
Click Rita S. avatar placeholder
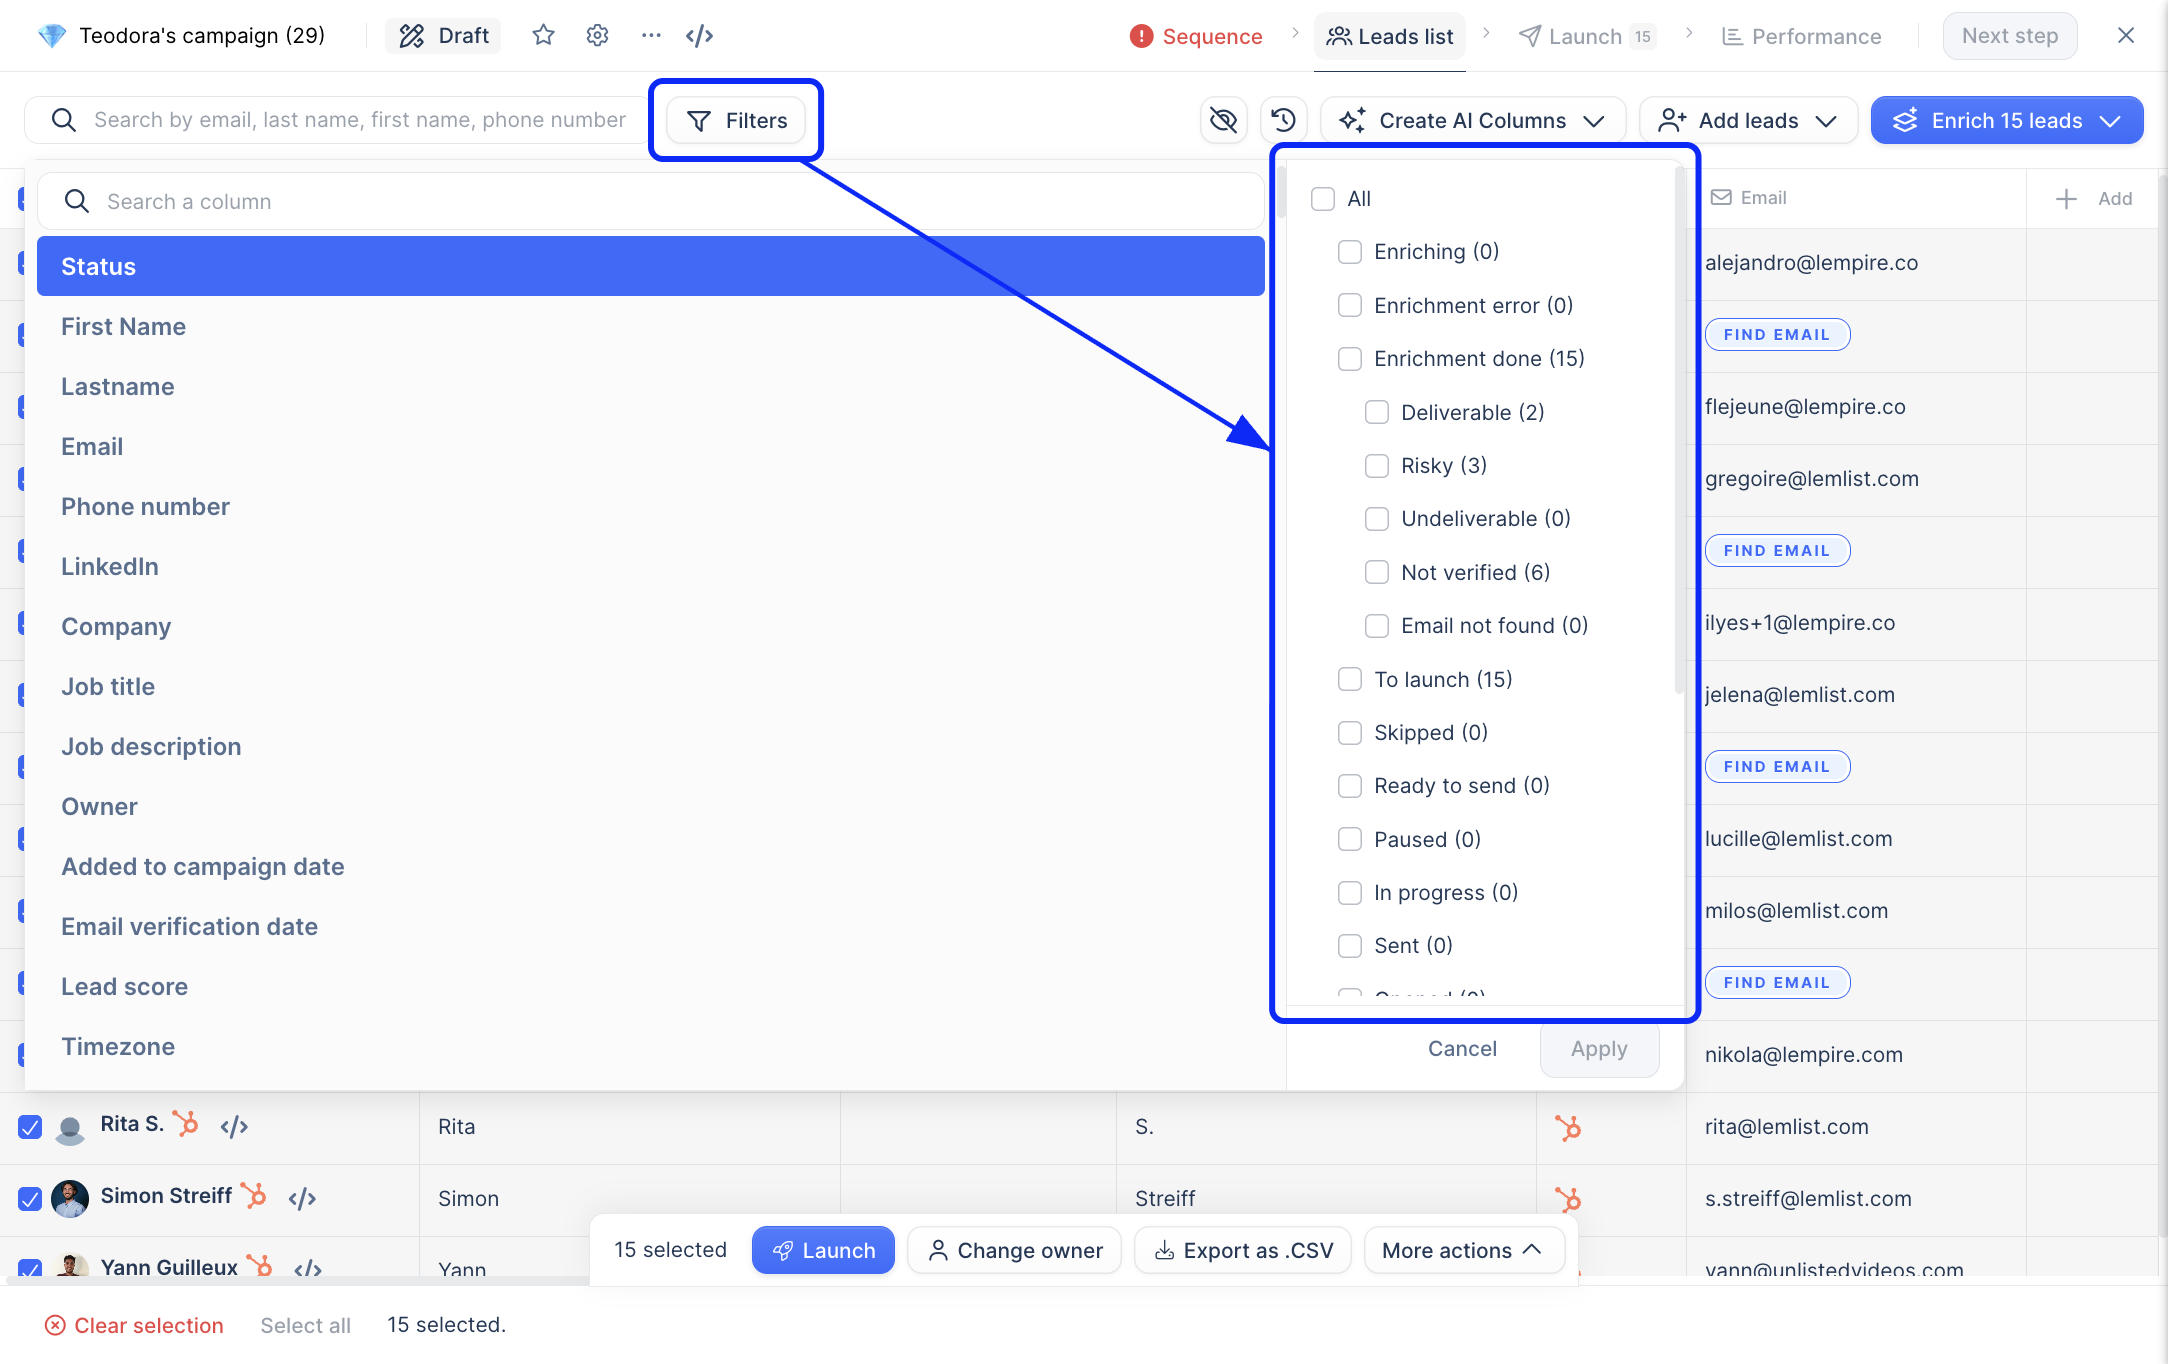point(70,1128)
